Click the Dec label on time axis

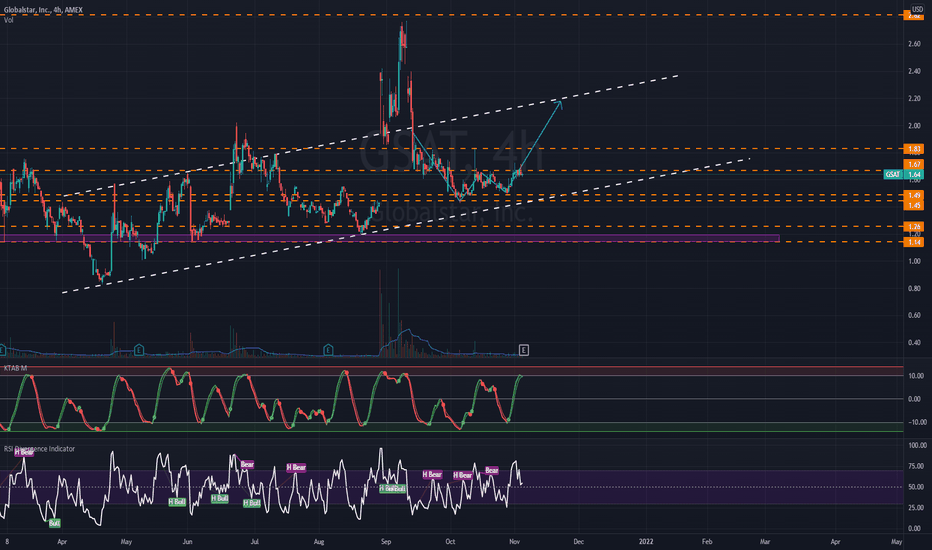click(578, 542)
